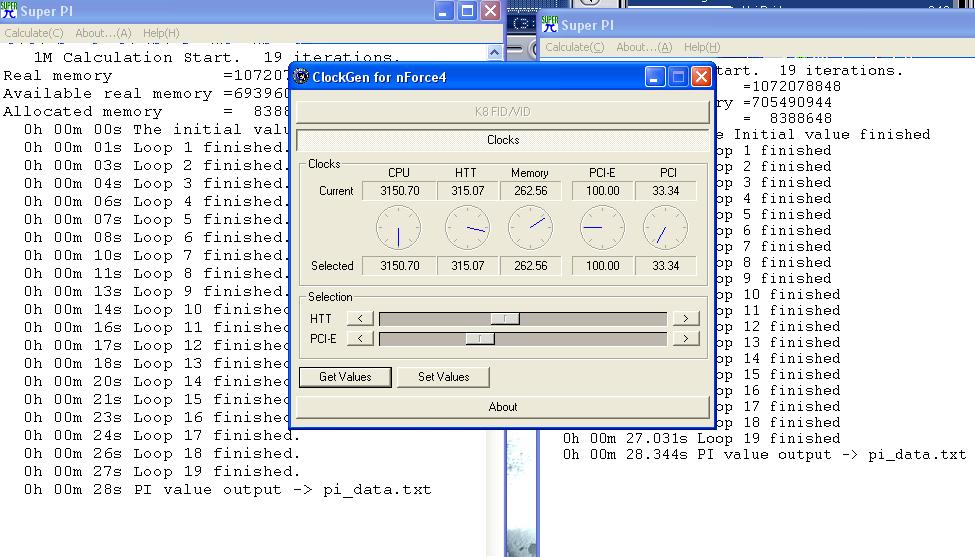This screenshot has height=557, width=975.
Task: Click the Current HTT value 315.07
Action: click(468, 191)
